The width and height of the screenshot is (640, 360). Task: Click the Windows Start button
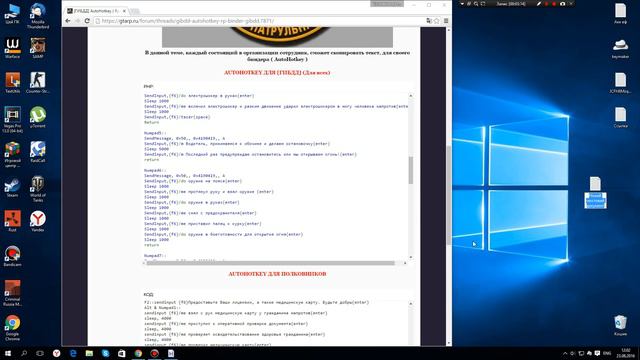pyautogui.click(x=8, y=353)
